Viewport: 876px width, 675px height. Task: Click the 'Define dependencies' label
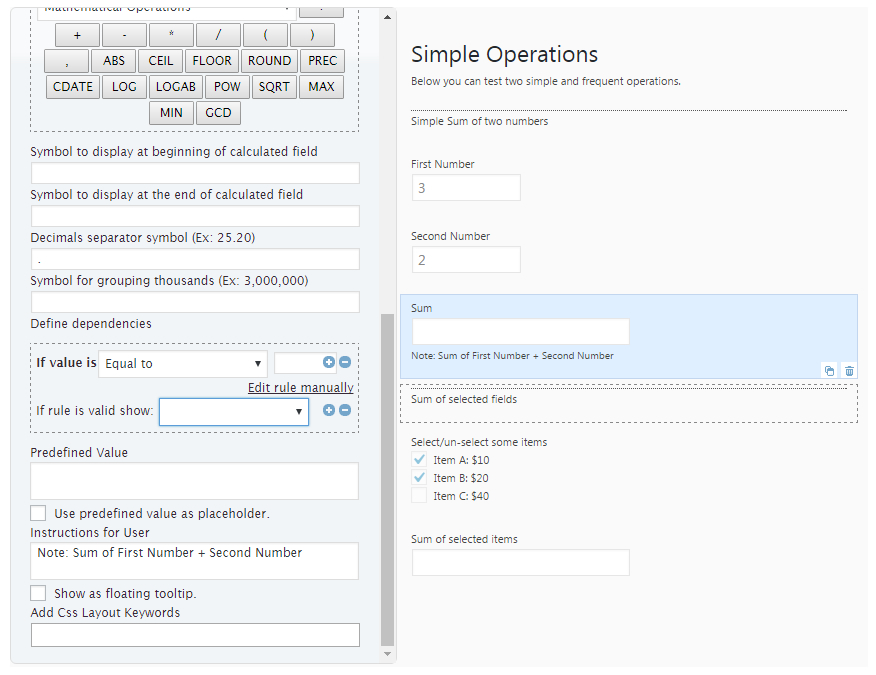tap(91, 324)
